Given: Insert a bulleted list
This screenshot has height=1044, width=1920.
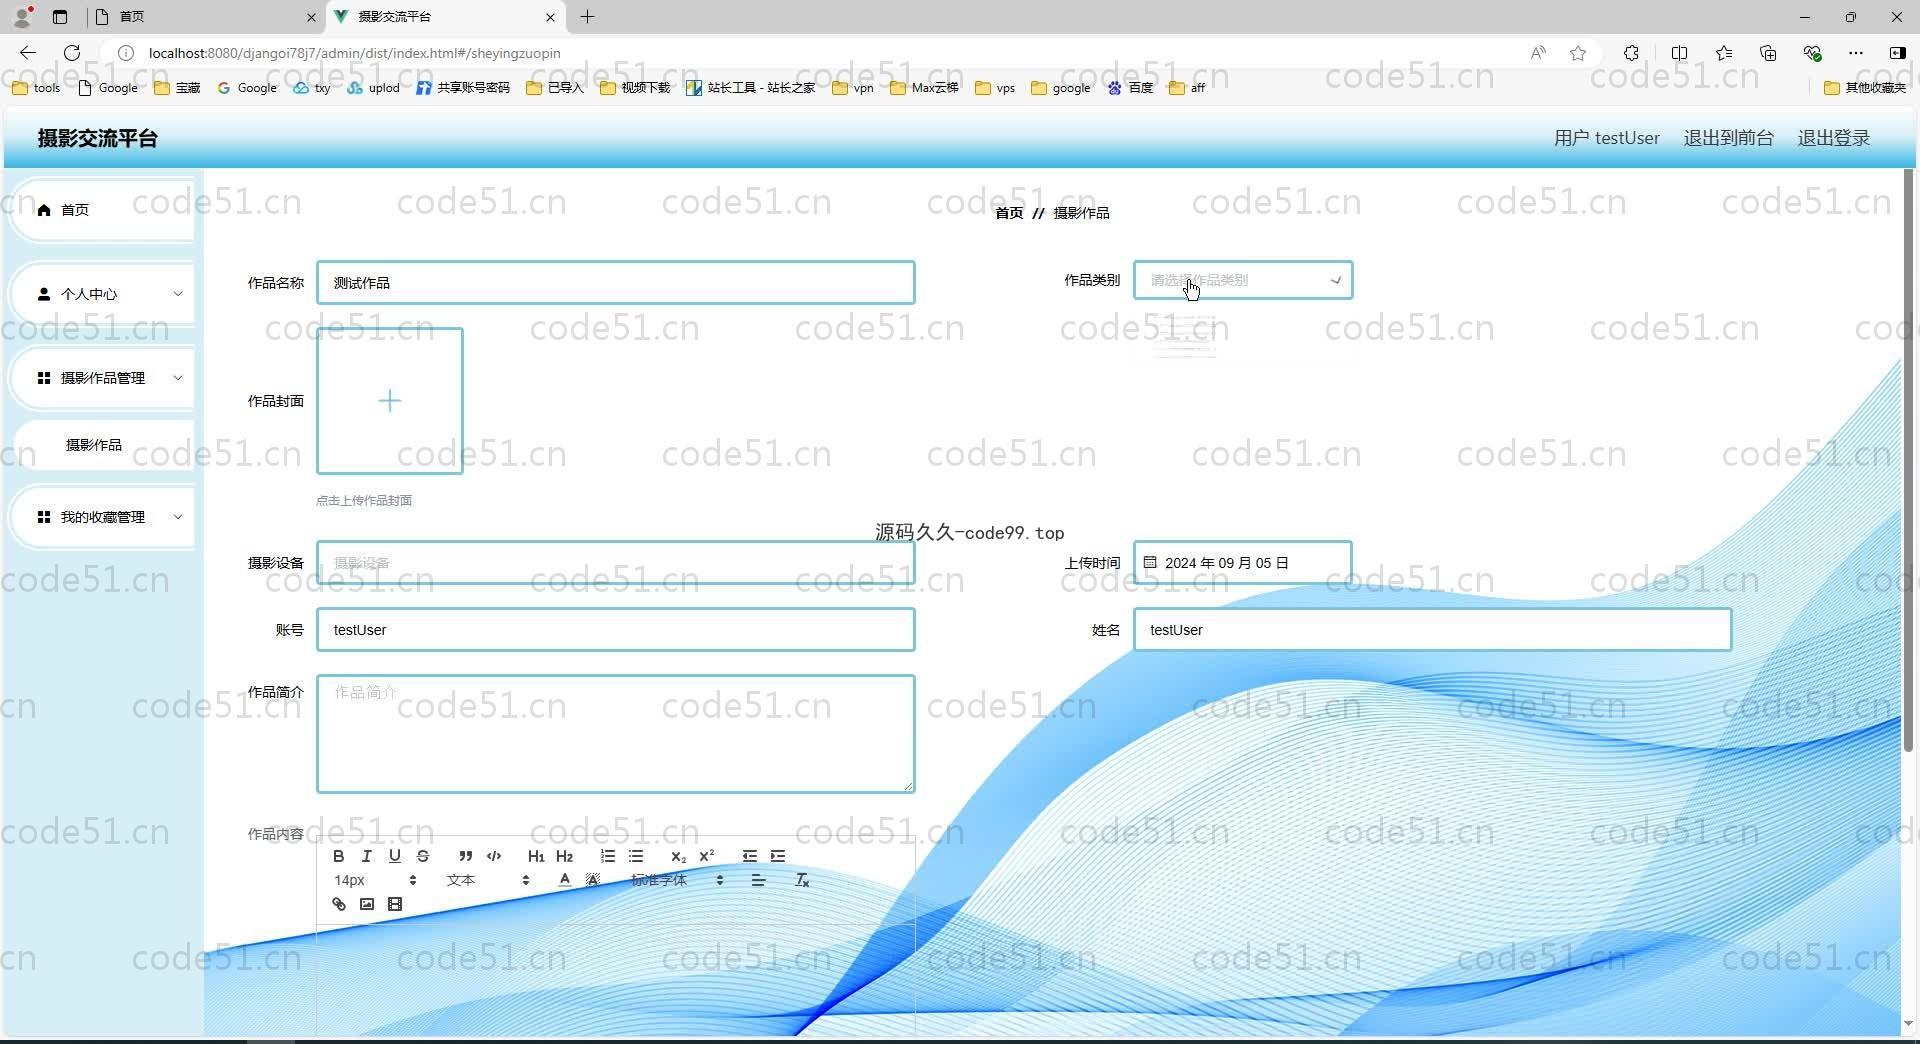Looking at the screenshot, I should pyautogui.click(x=635, y=856).
